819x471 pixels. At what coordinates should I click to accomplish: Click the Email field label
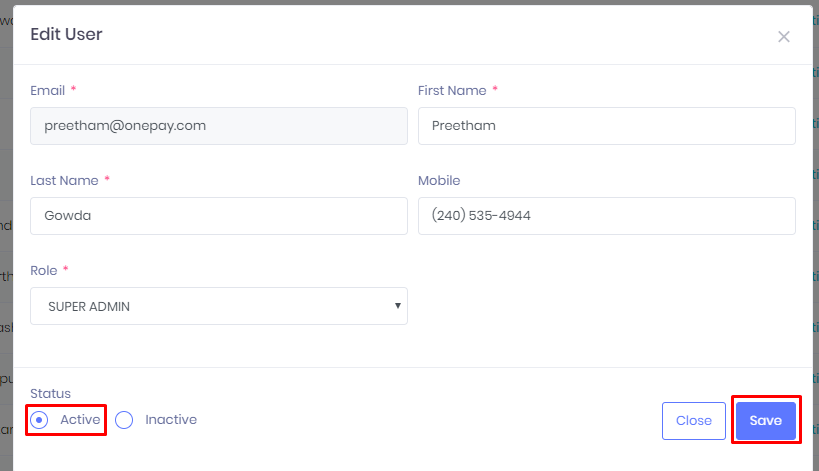click(x=47, y=91)
